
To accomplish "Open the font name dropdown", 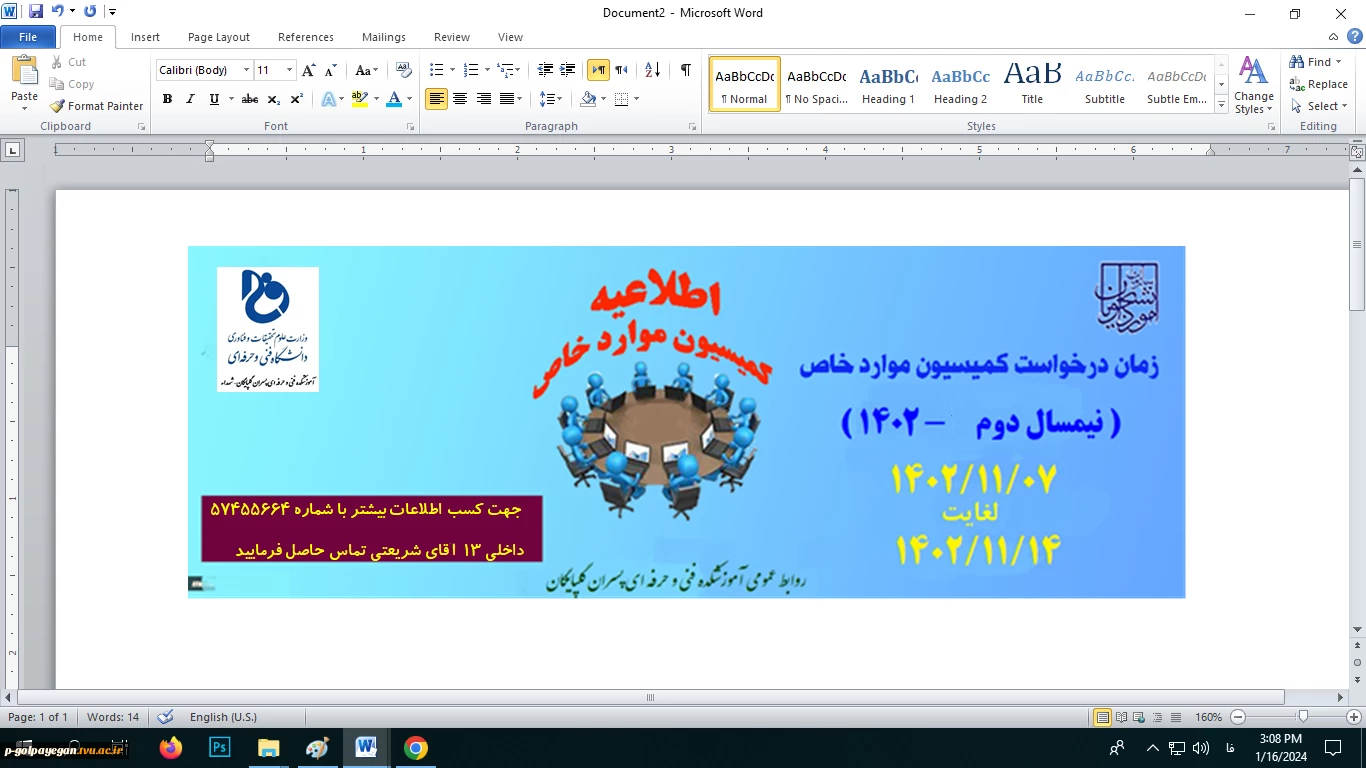I will click(246, 70).
